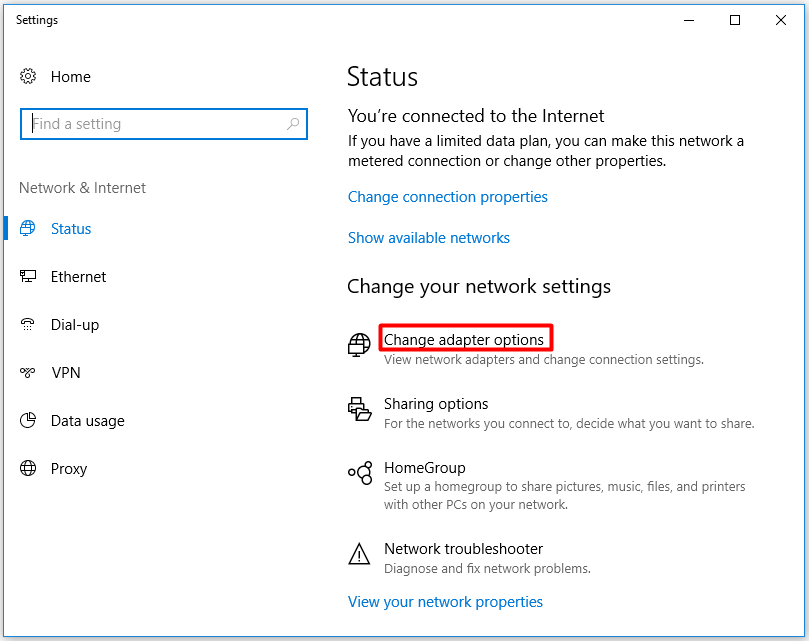Click the Sharing options printer icon
809x641 pixels.
click(x=359, y=409)
